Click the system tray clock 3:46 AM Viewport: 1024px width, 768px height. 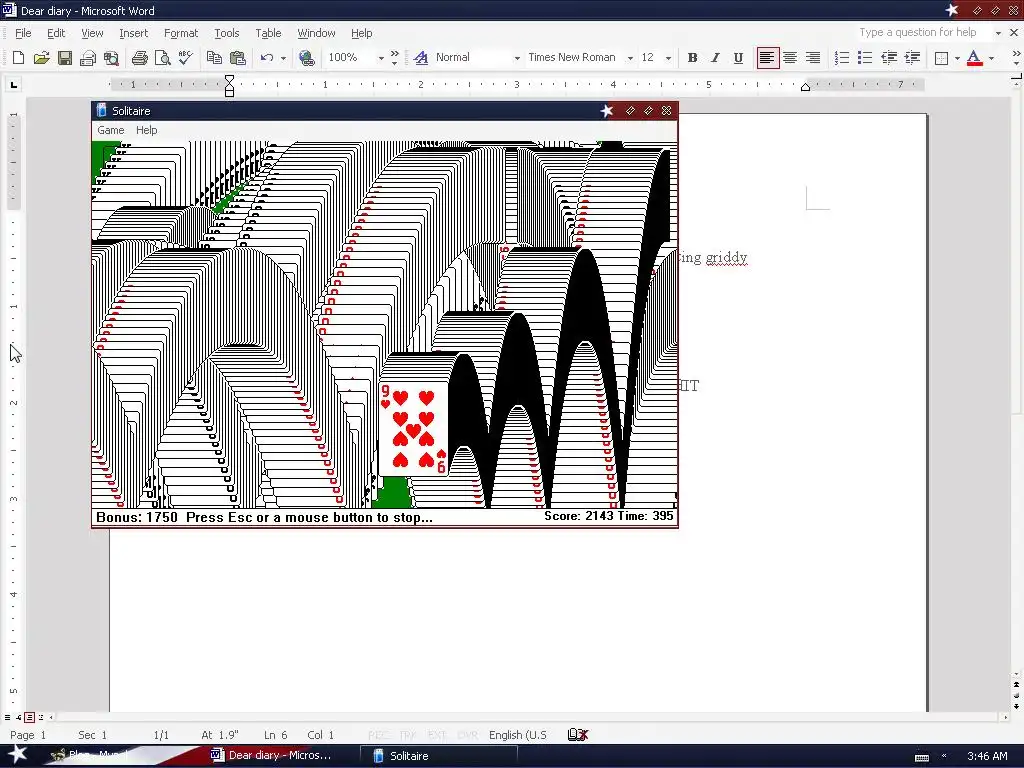(x=989, y=756)
